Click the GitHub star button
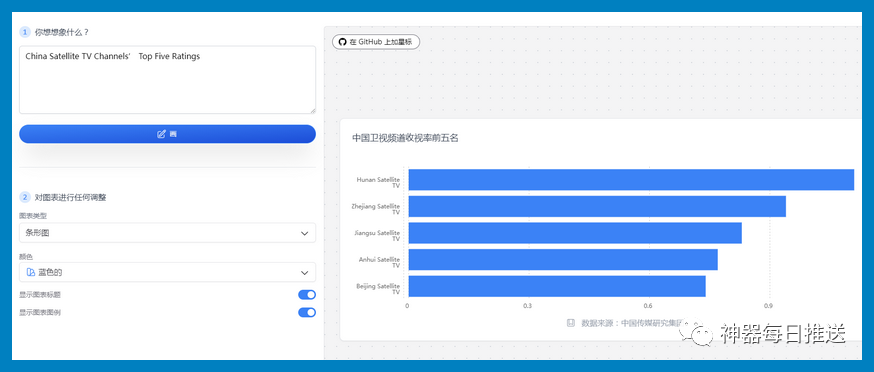 [x=376, y=42]
